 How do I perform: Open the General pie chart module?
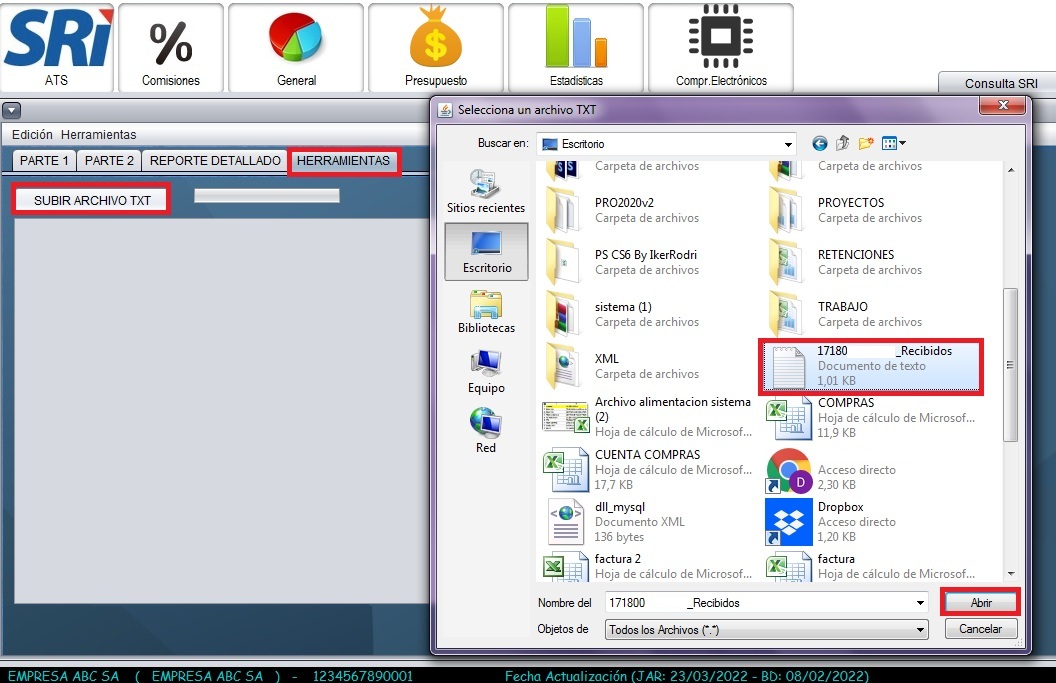tap(296, 46)
